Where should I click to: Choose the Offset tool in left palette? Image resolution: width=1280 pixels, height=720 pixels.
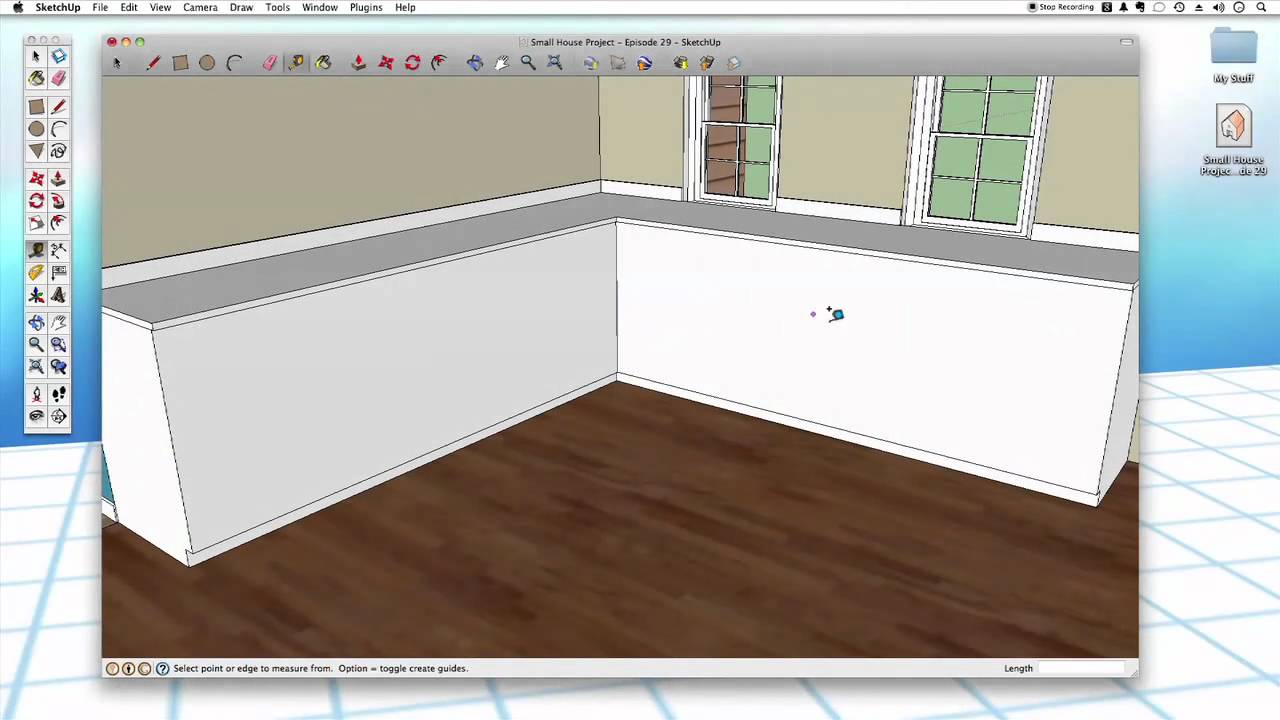59,223
